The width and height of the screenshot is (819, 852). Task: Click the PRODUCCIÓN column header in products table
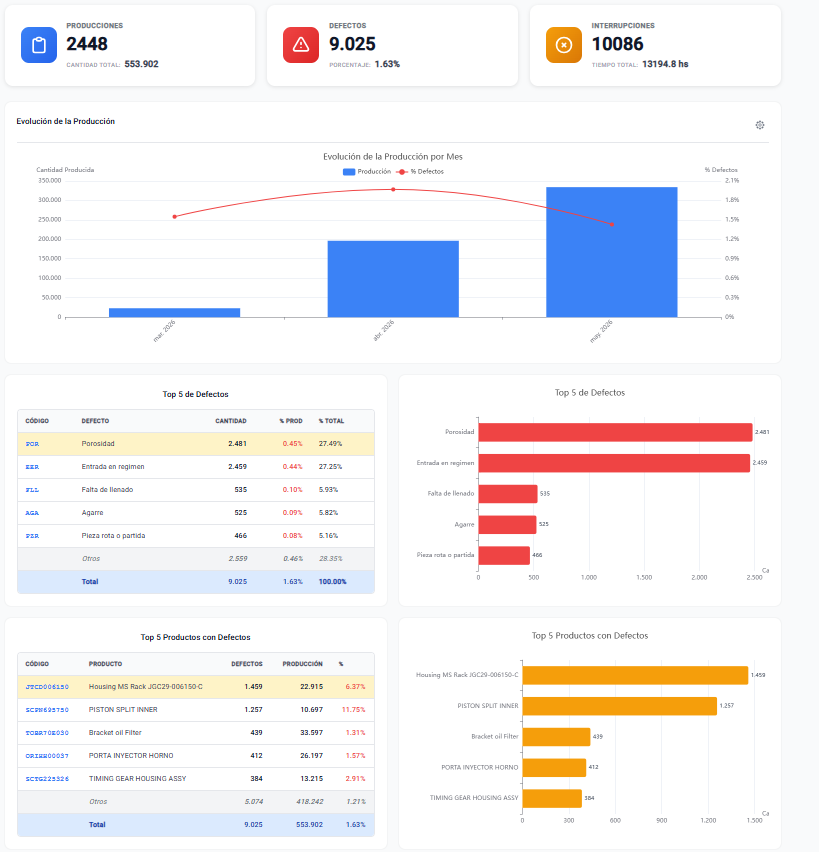pos(303,664)
